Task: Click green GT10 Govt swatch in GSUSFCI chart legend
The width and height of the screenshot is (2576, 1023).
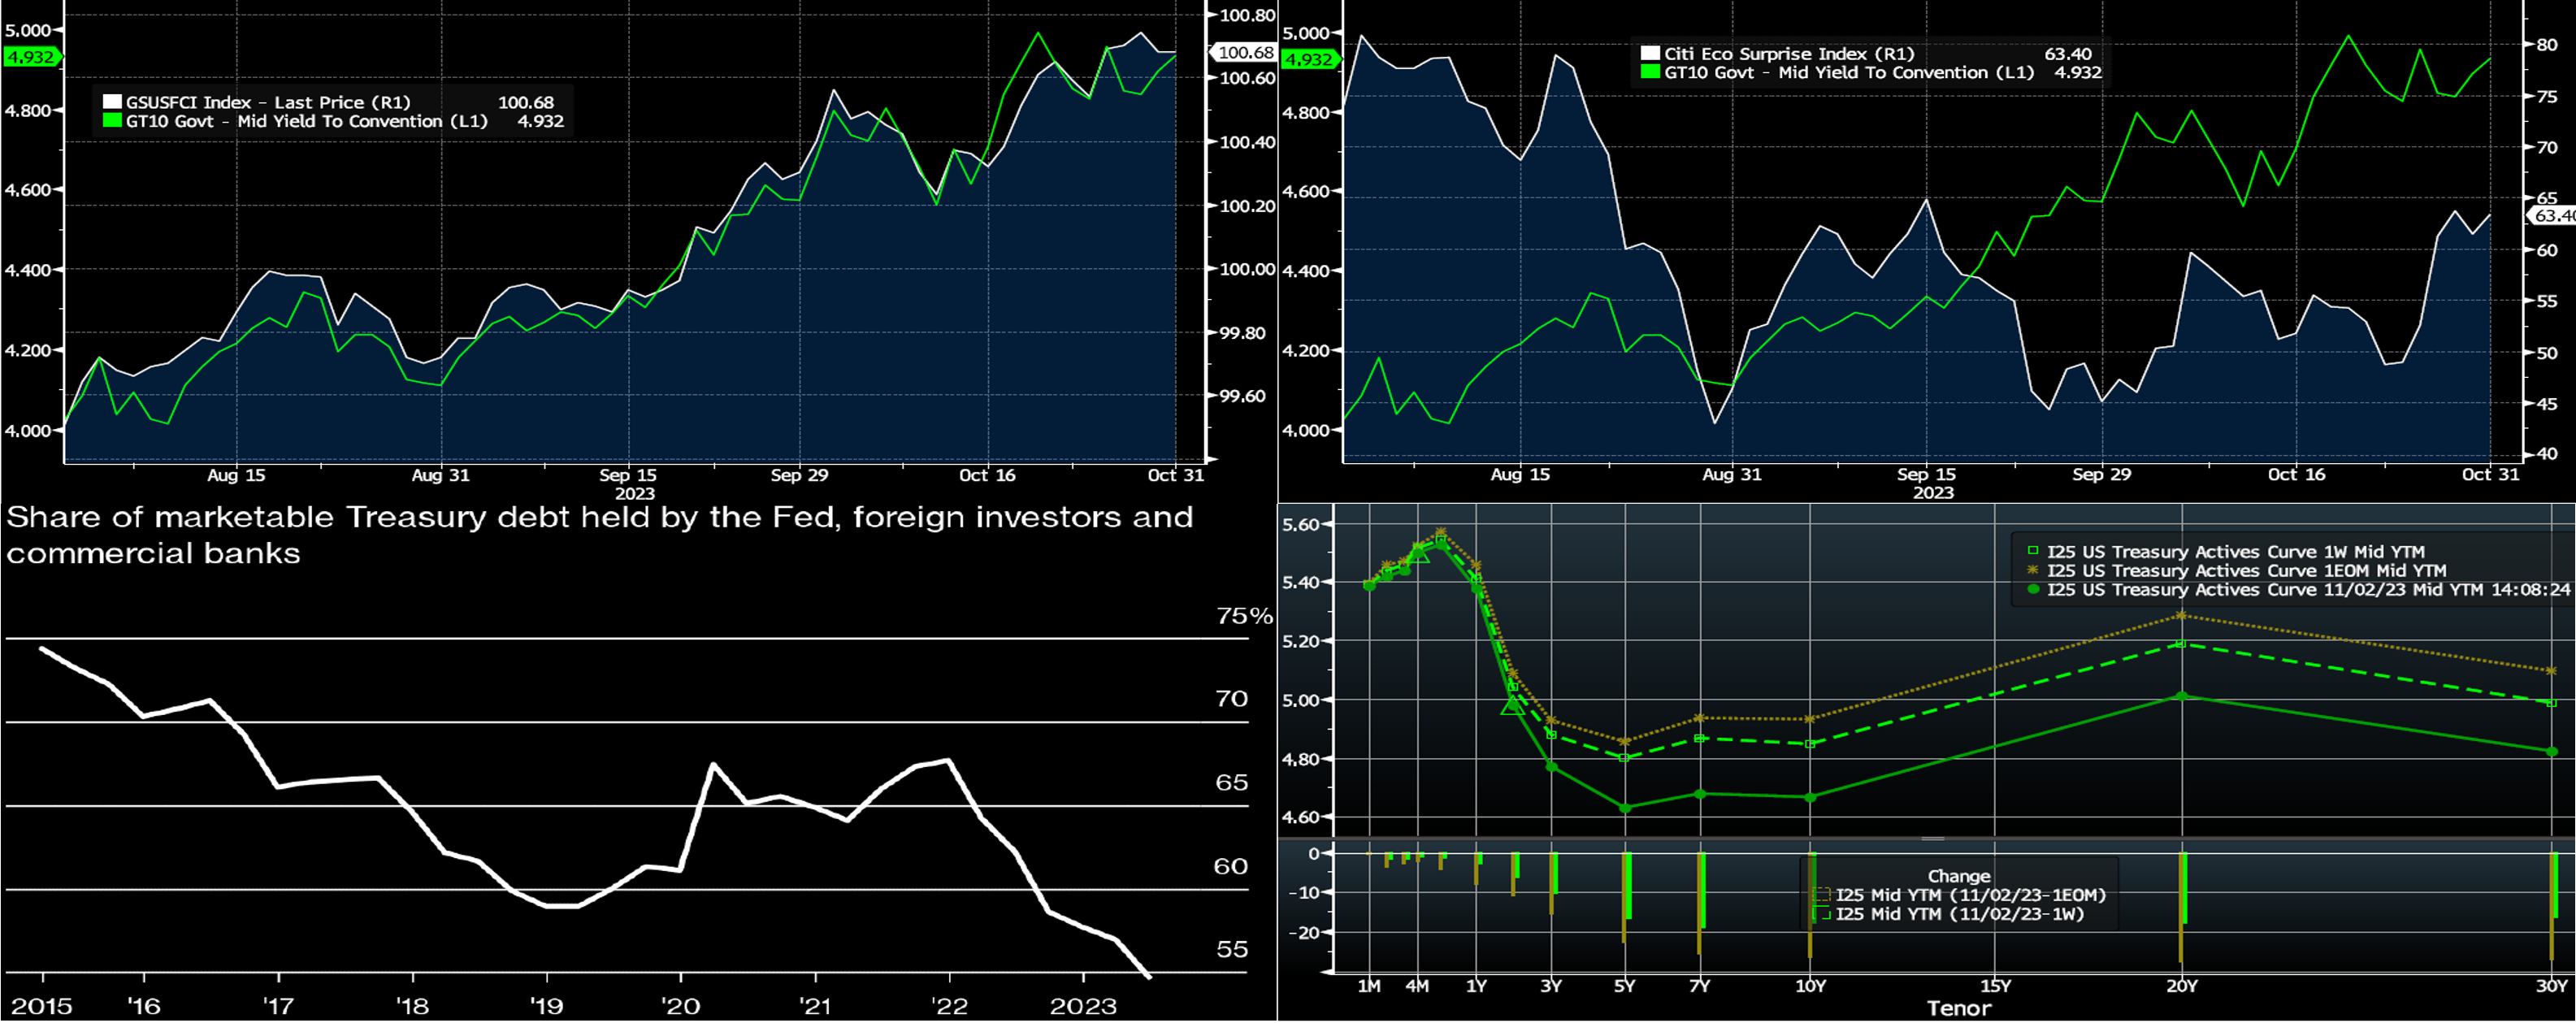Action: 112,121
